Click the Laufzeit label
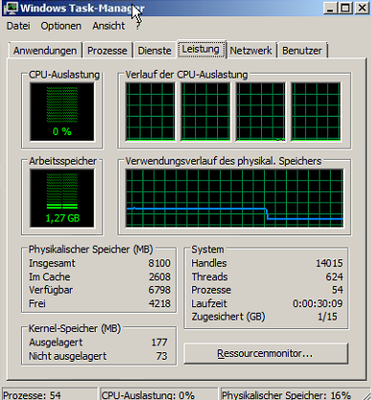371x400 pixels. point(209,304)
